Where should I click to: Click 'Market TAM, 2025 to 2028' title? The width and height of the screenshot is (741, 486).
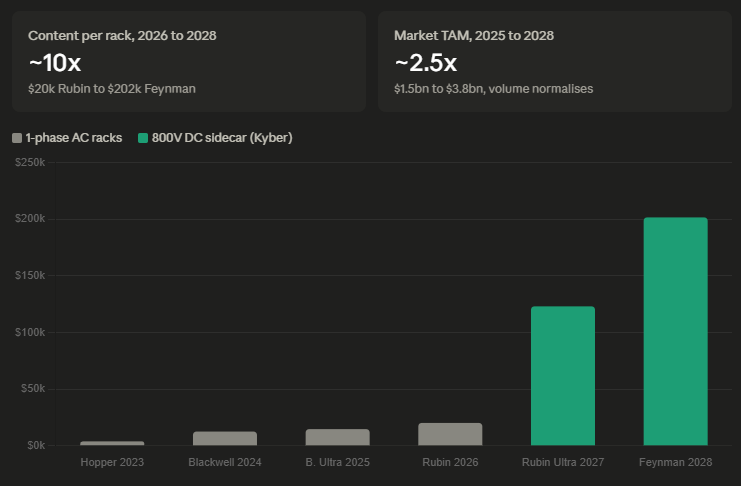pos(474,36)
